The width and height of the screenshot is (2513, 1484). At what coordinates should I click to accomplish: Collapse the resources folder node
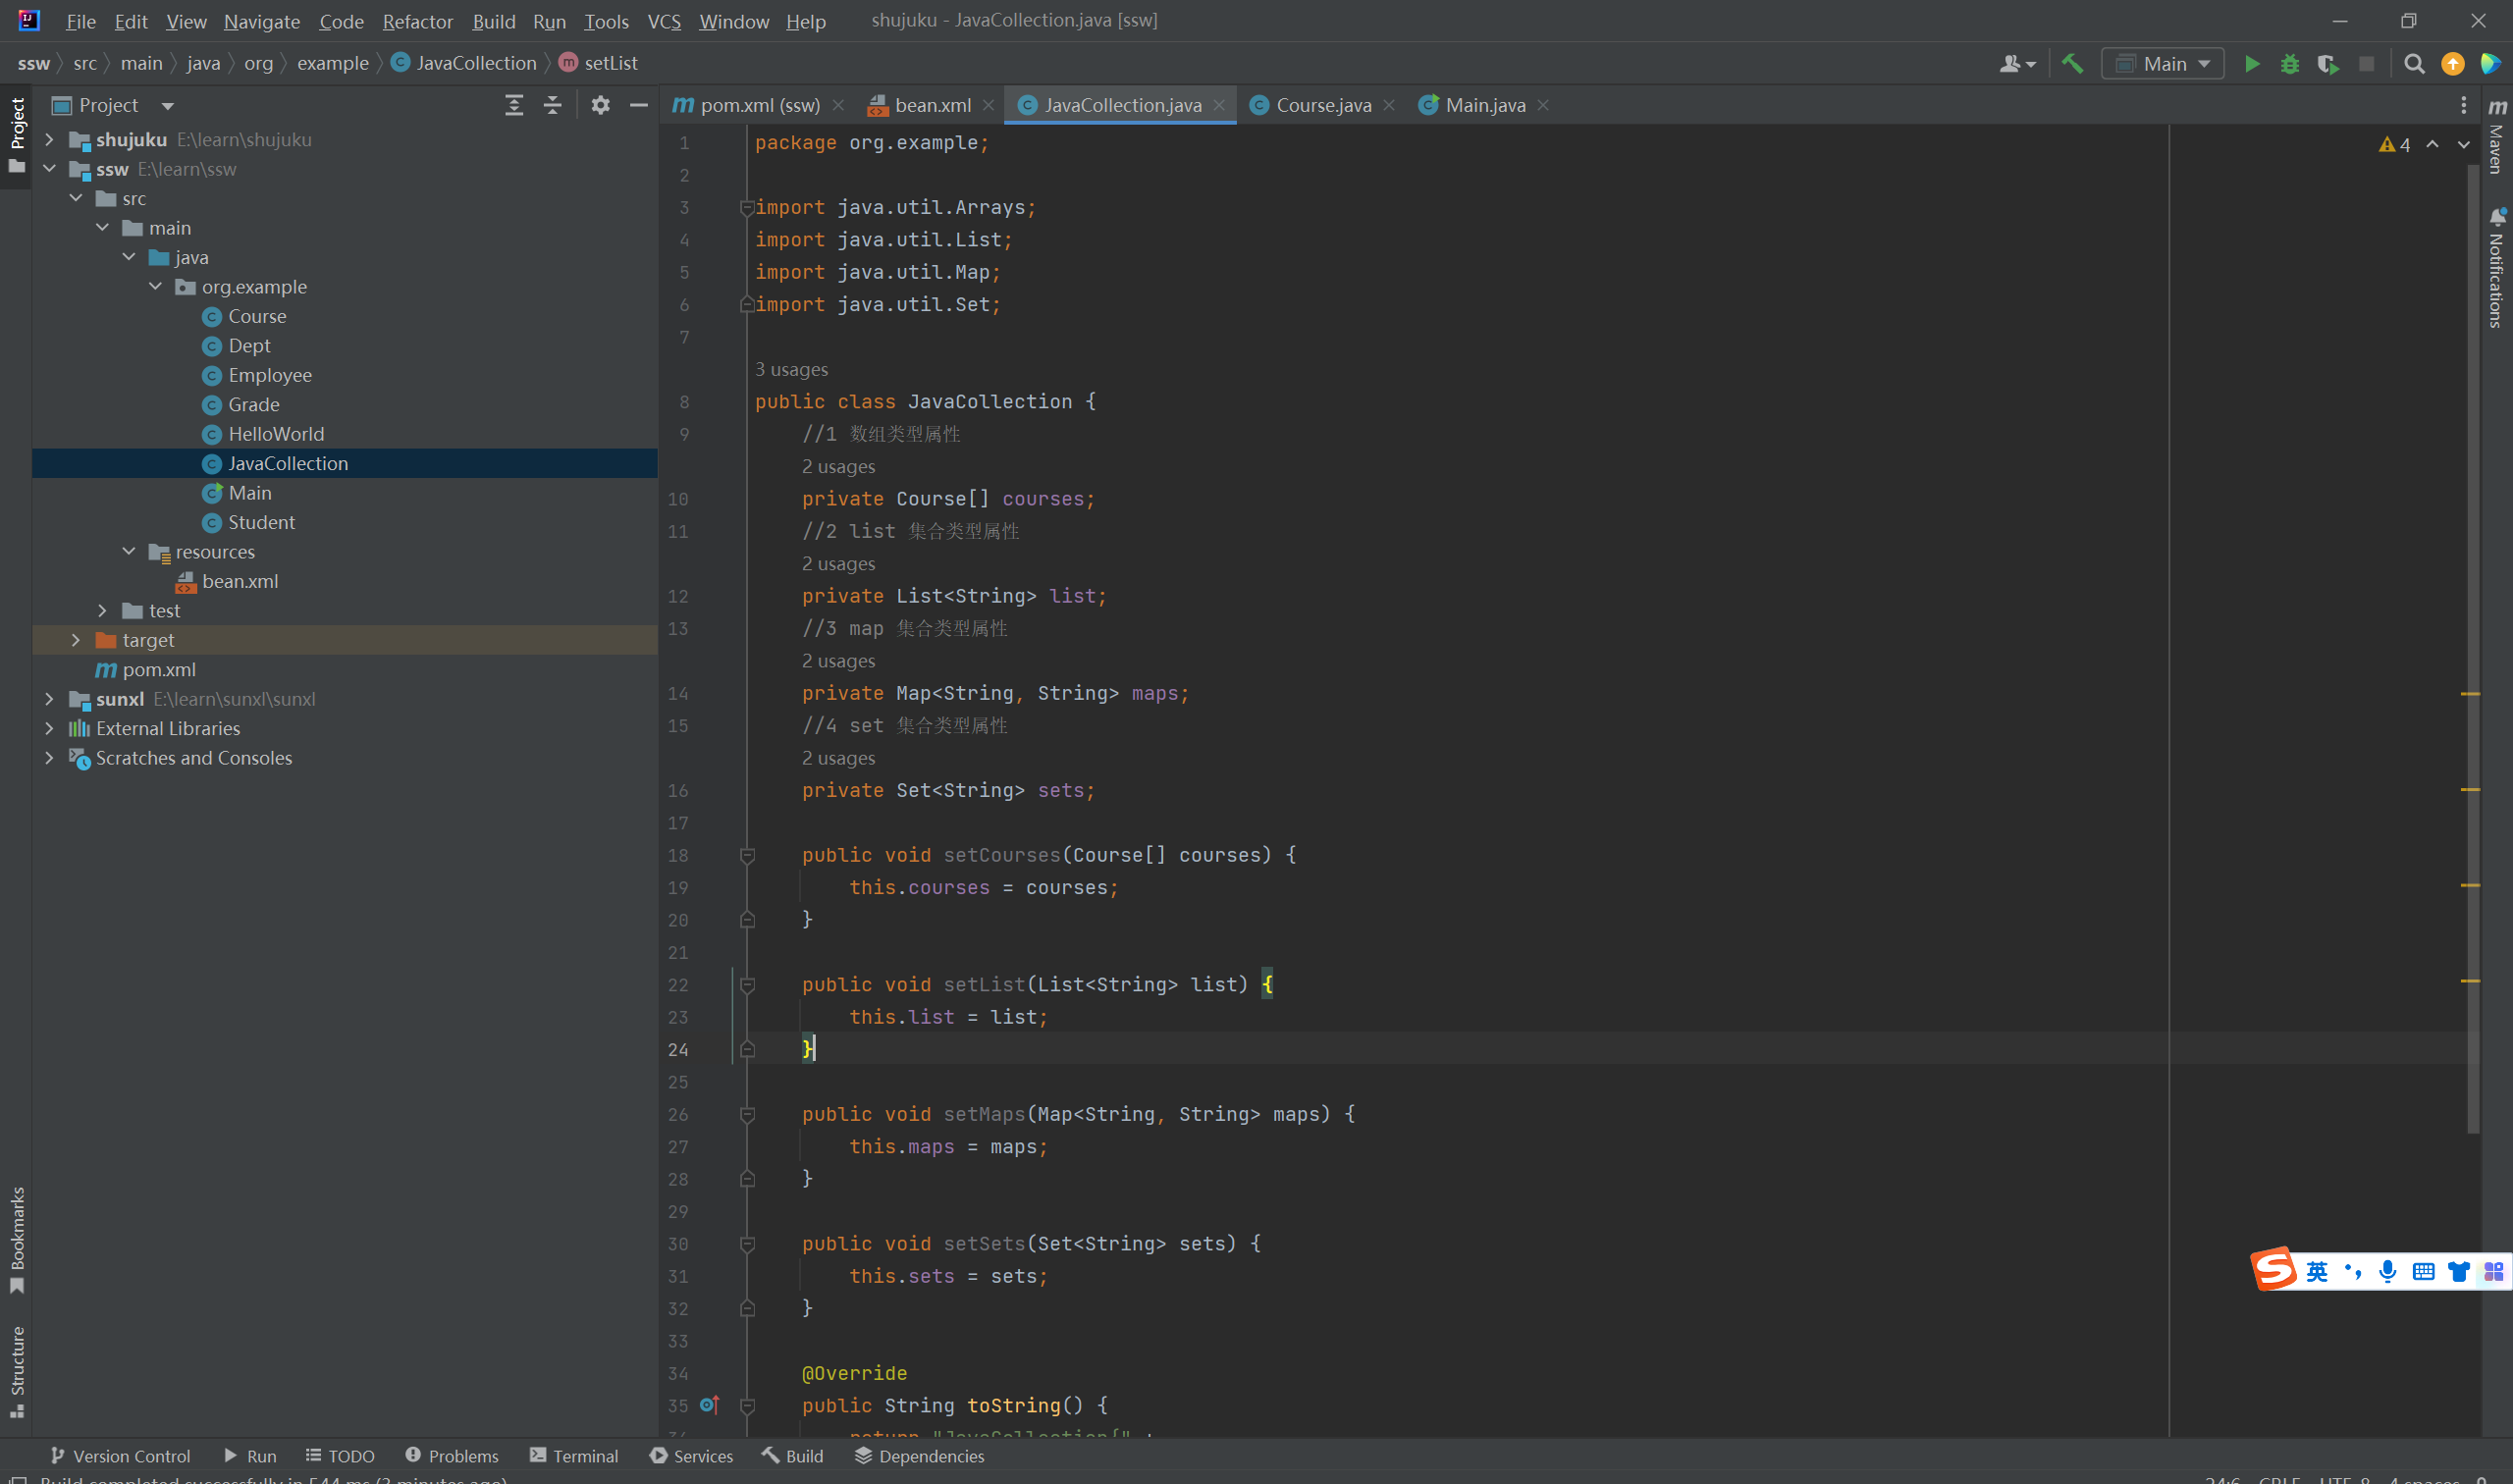coord(129,552)
